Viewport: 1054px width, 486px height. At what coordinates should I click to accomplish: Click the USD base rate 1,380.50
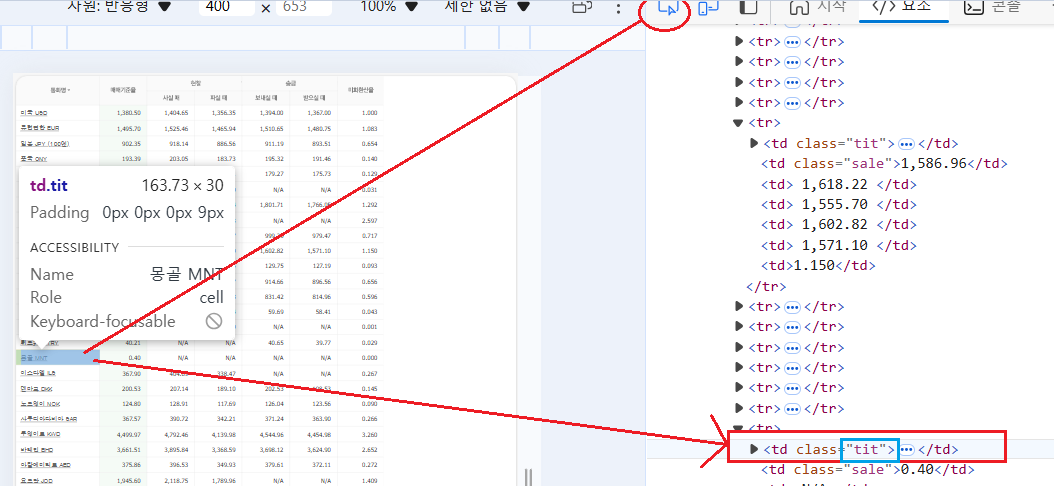(x=128, y=113)
